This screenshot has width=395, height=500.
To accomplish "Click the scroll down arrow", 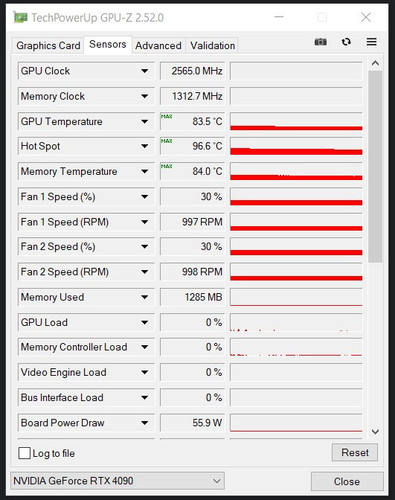I will (375, 432).
